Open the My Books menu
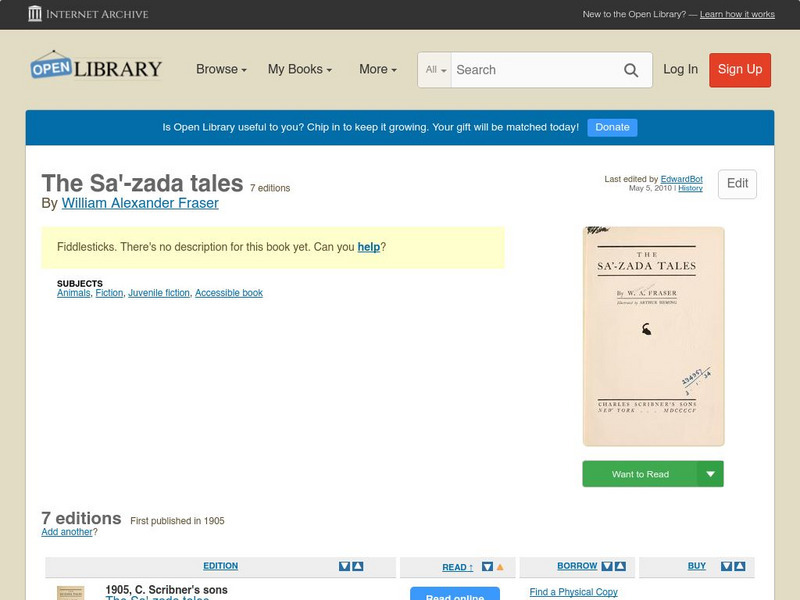Image resolution: width=800 pixels, height=600 pixels. (x=302, y=70)
